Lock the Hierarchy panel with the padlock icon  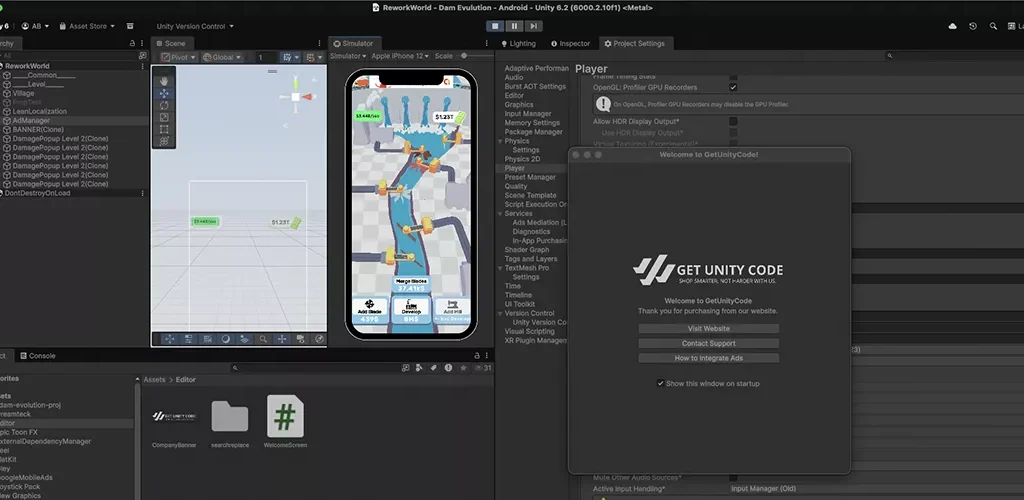click(x=133, y=43)
